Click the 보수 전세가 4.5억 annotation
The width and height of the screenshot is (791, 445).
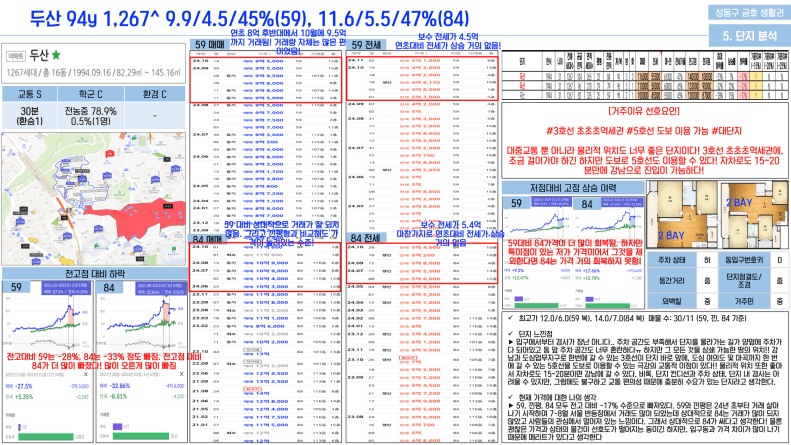point(448,37)
